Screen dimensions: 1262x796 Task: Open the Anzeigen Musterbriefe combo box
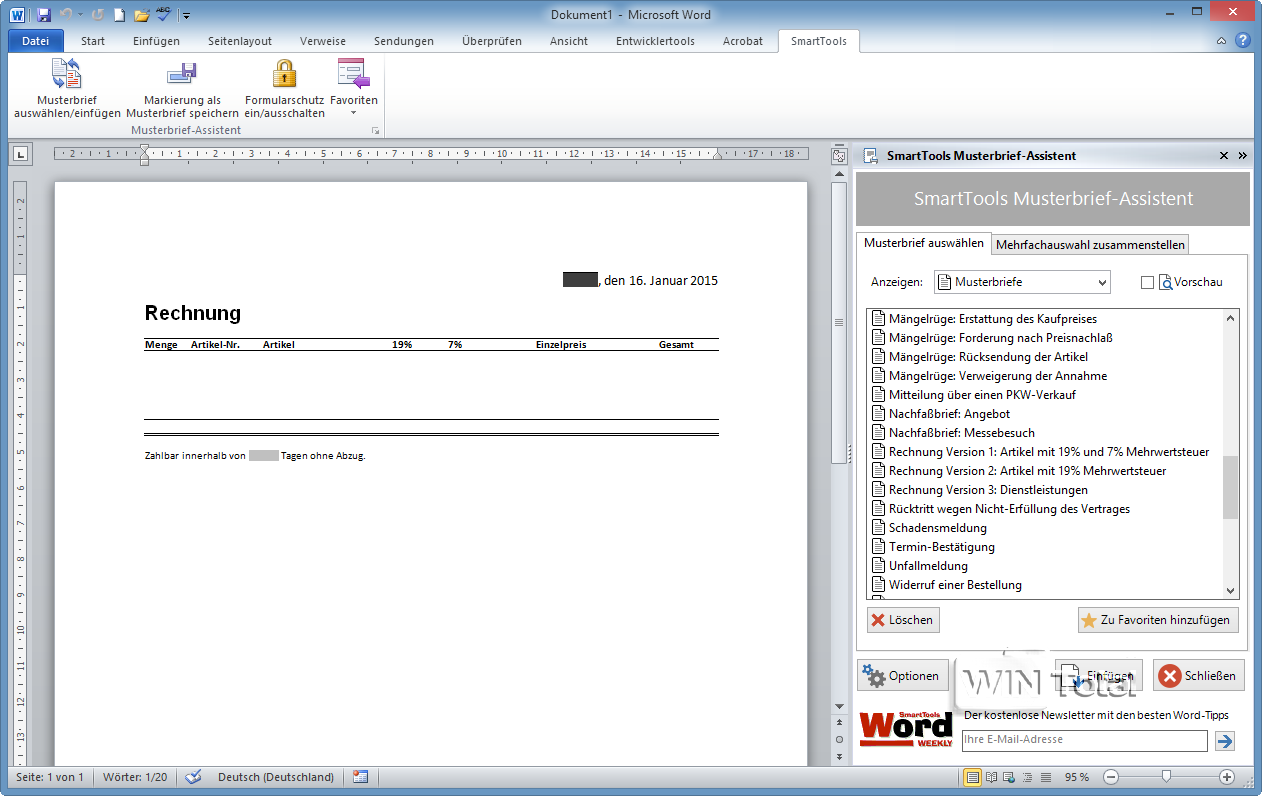click(1022, 282)
